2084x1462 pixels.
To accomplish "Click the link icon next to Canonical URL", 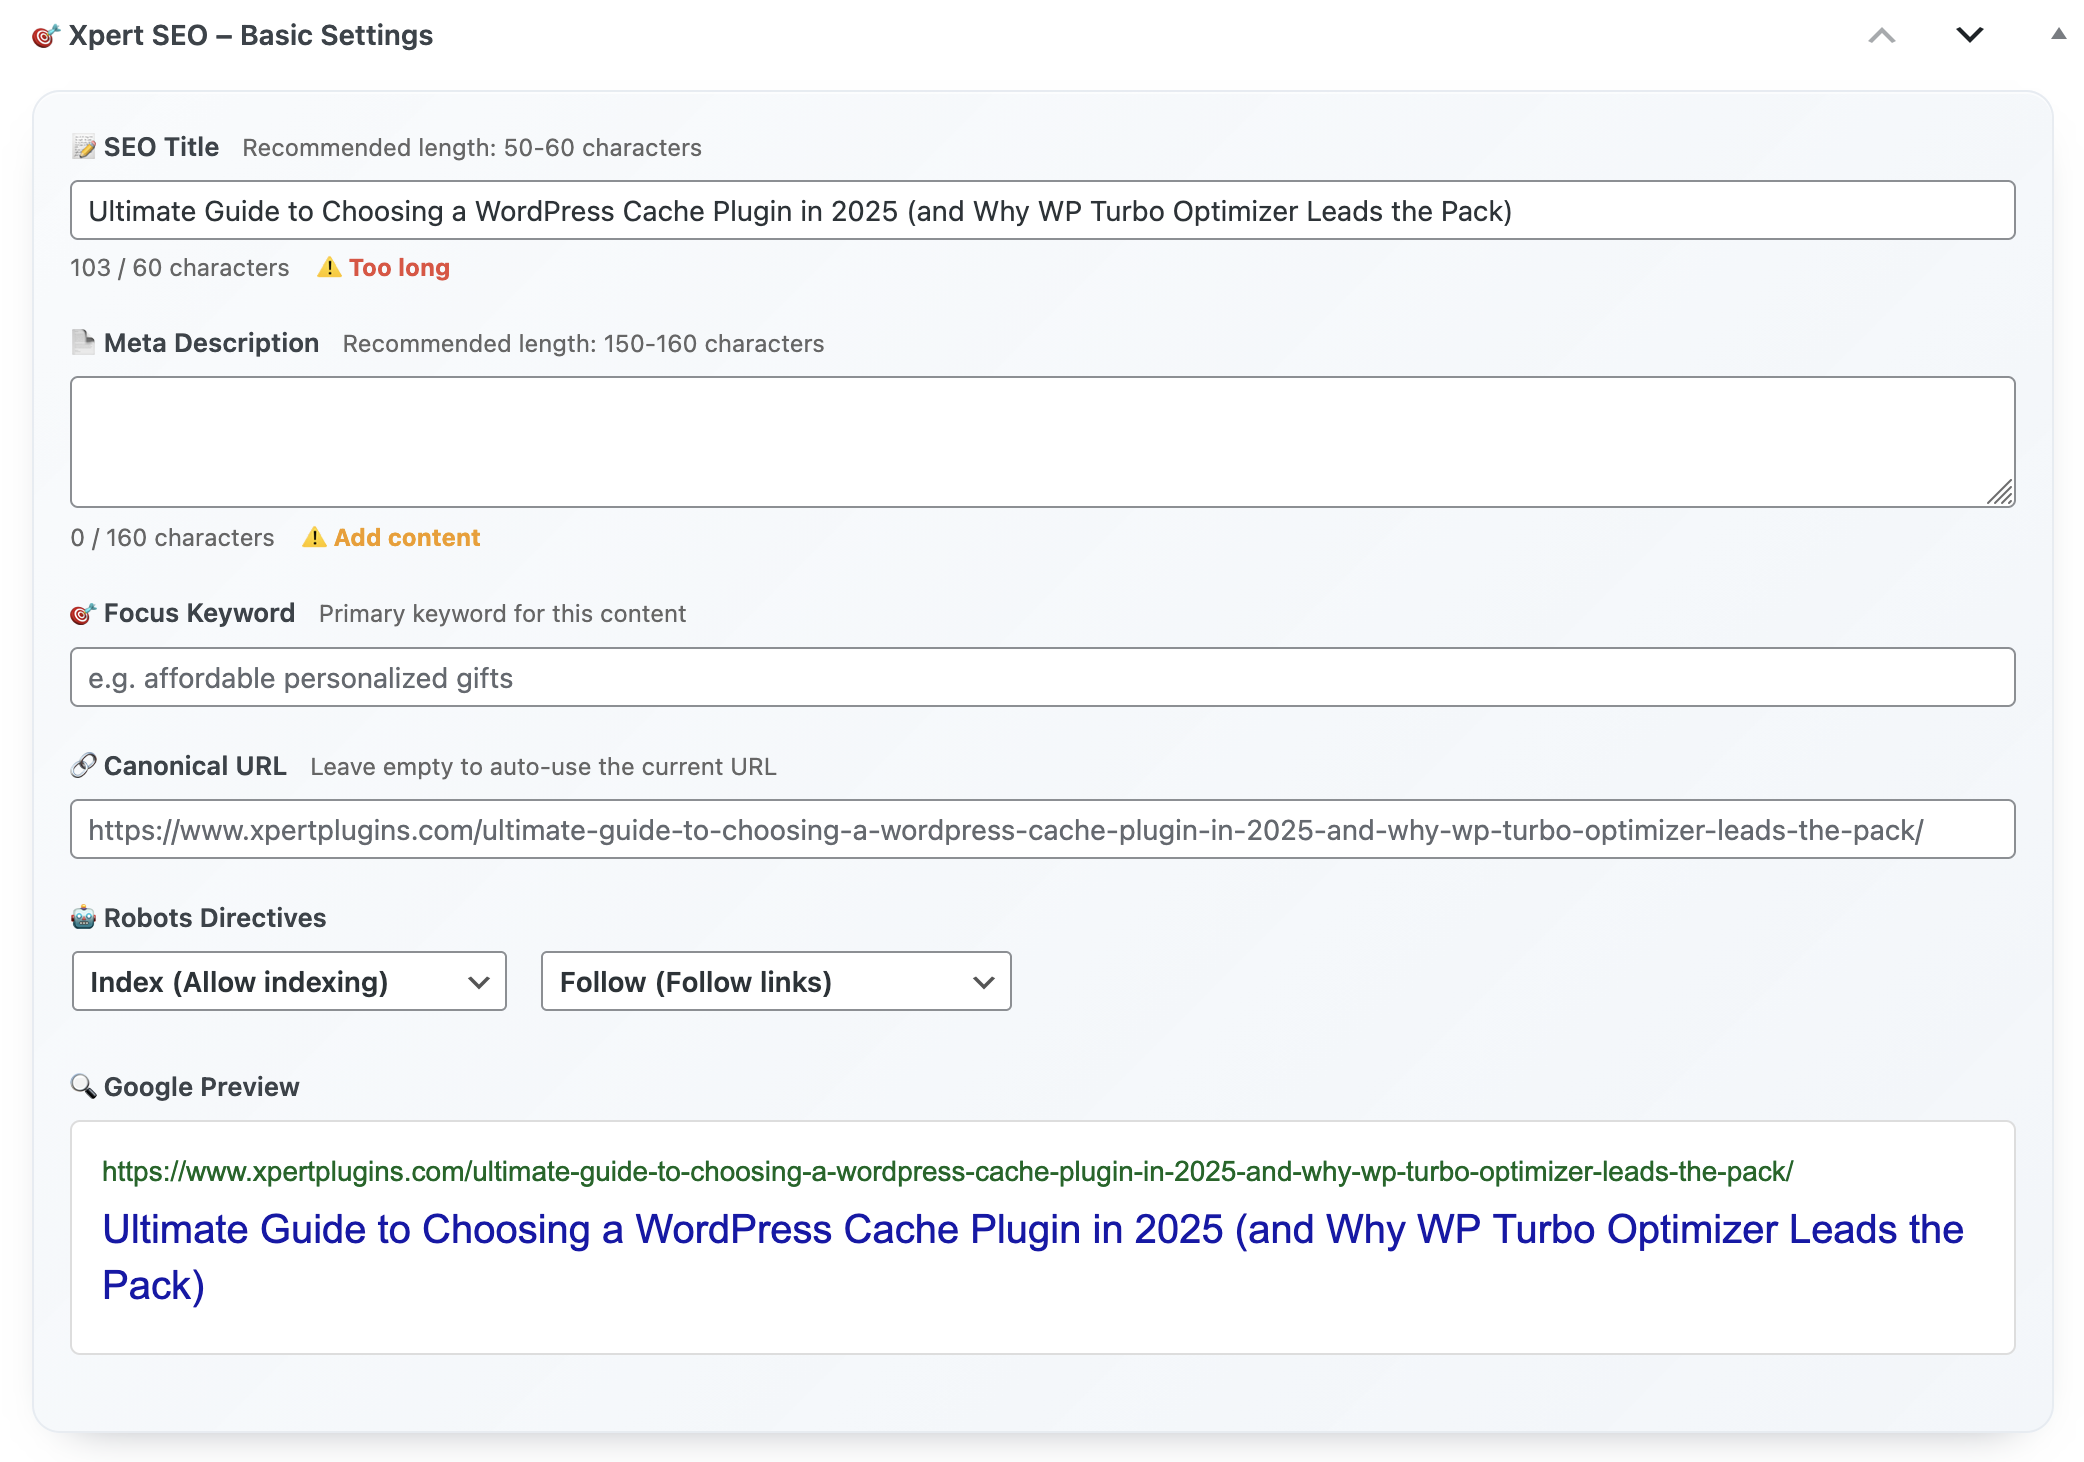I will 83,766.
